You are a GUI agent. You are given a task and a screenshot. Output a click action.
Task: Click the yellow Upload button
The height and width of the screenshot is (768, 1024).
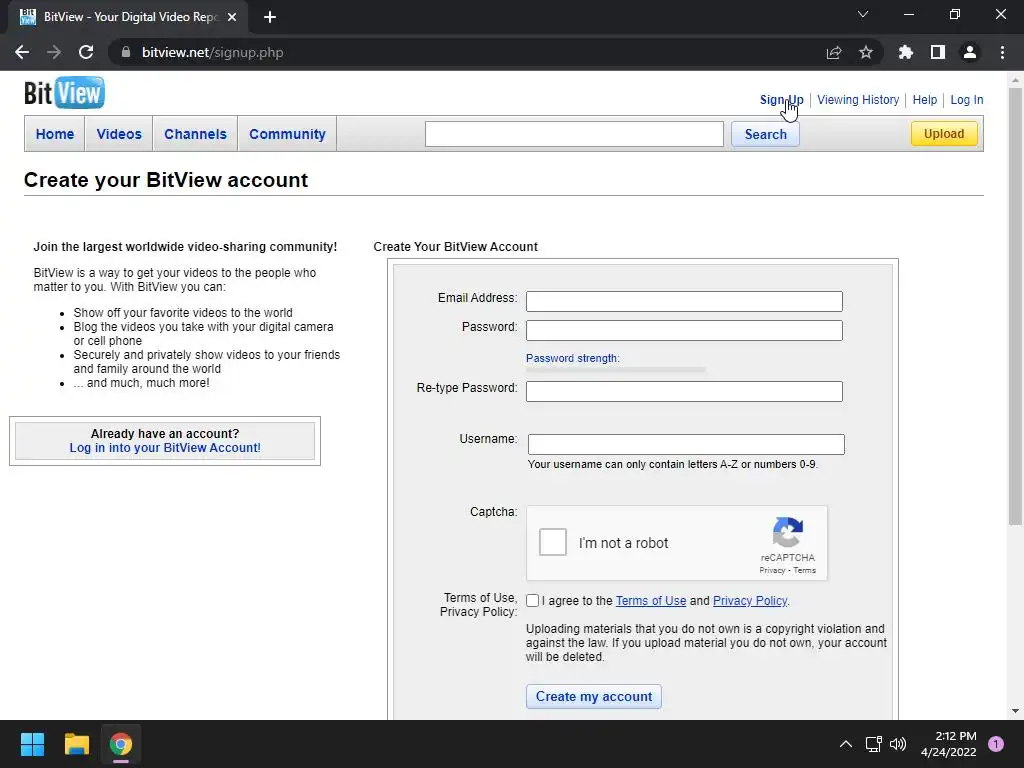click(944, 134)
